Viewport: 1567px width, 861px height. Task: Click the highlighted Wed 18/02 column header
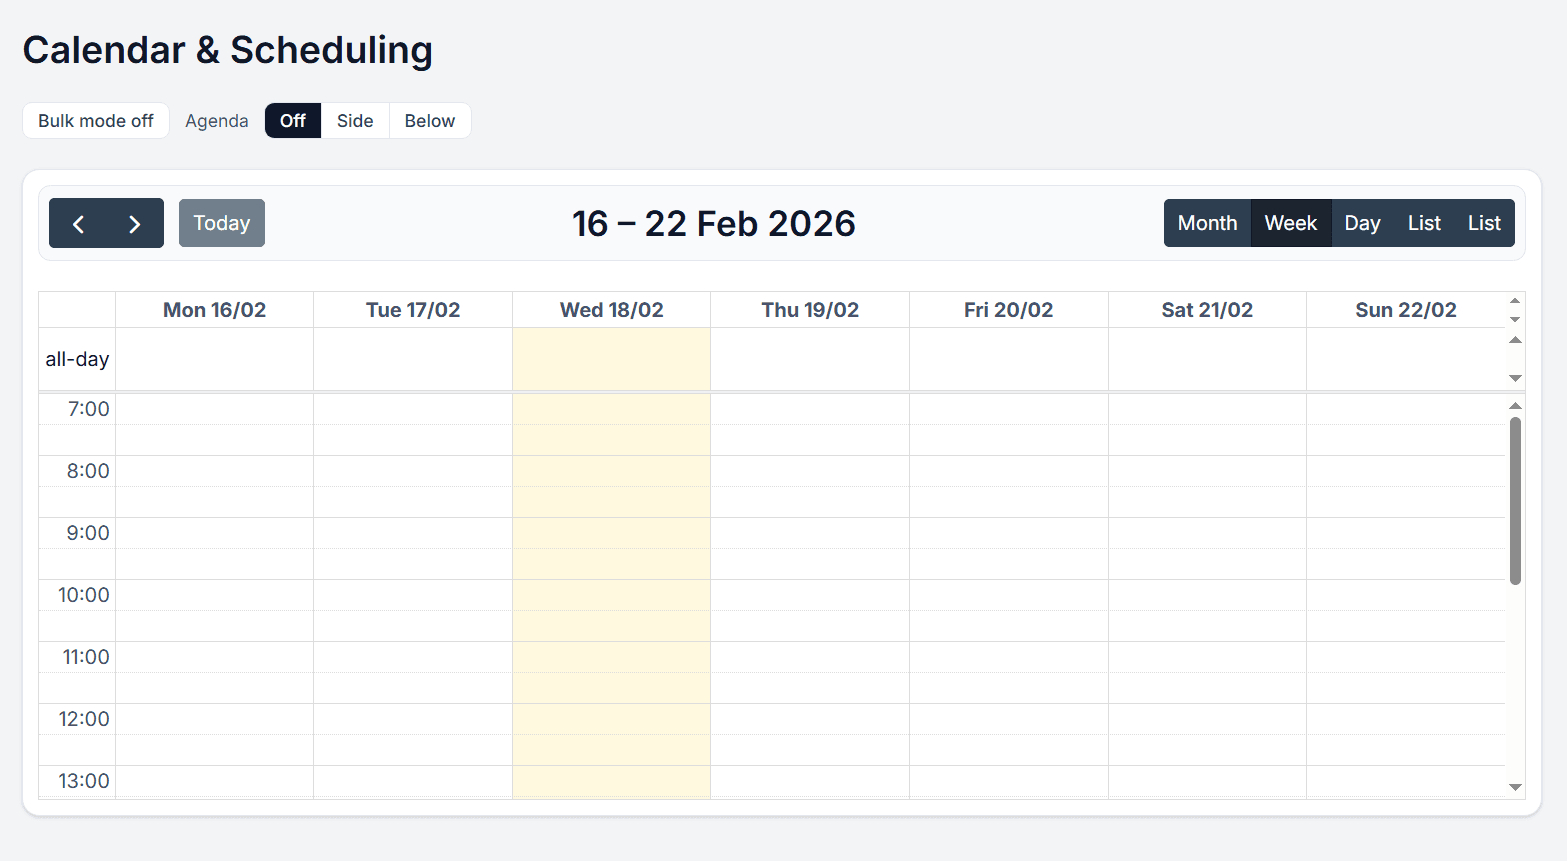(x=611, y=309)
